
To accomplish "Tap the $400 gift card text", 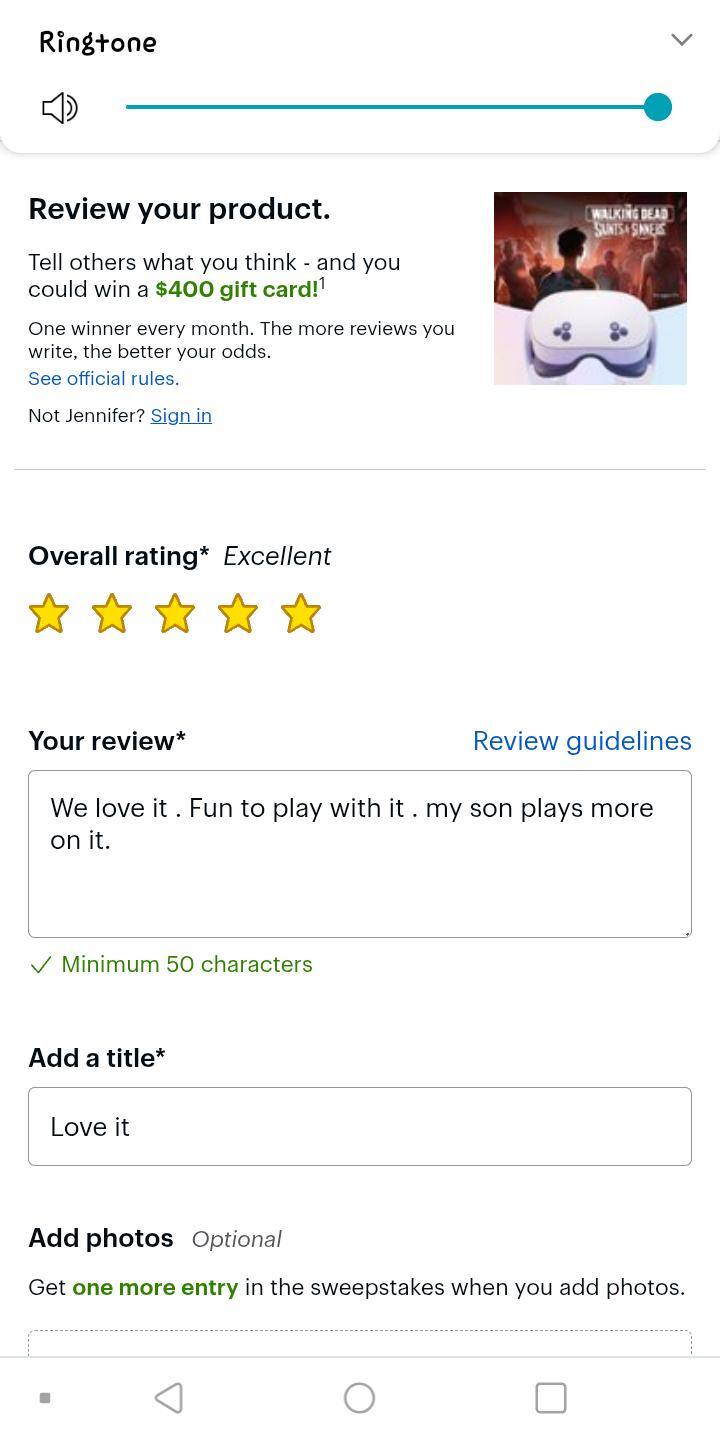I will tap(237, 290).
